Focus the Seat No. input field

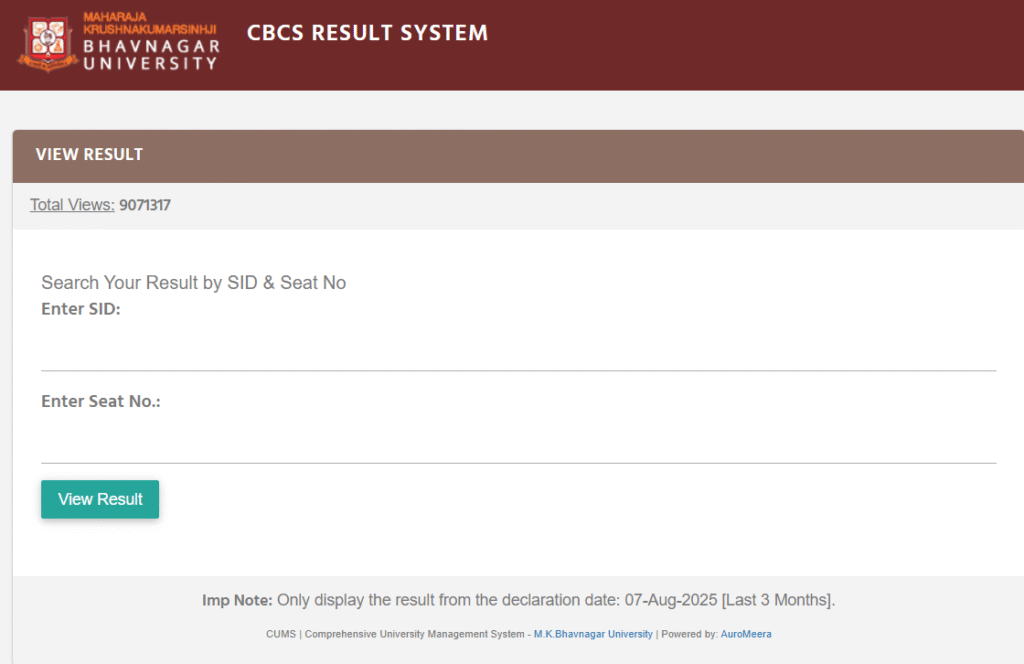point(518,444)
